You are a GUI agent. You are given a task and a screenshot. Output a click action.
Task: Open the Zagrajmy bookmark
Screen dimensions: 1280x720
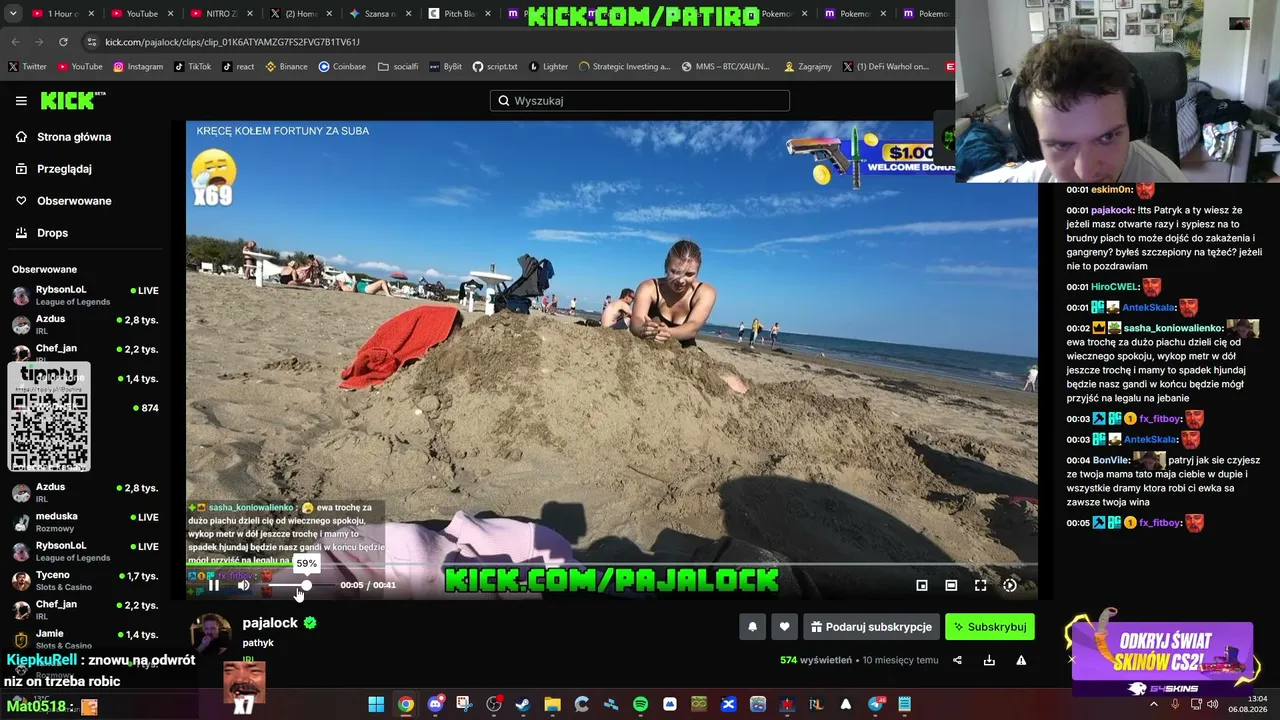pyautogui.click(x=808, y=67)
